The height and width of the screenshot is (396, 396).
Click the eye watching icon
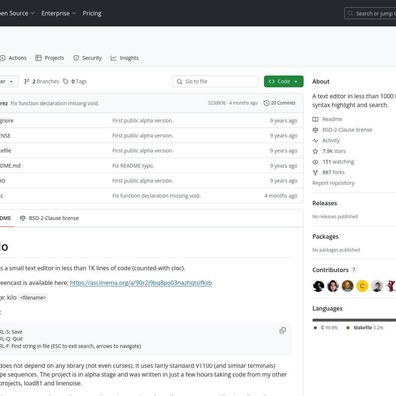(x=315, y=162)
